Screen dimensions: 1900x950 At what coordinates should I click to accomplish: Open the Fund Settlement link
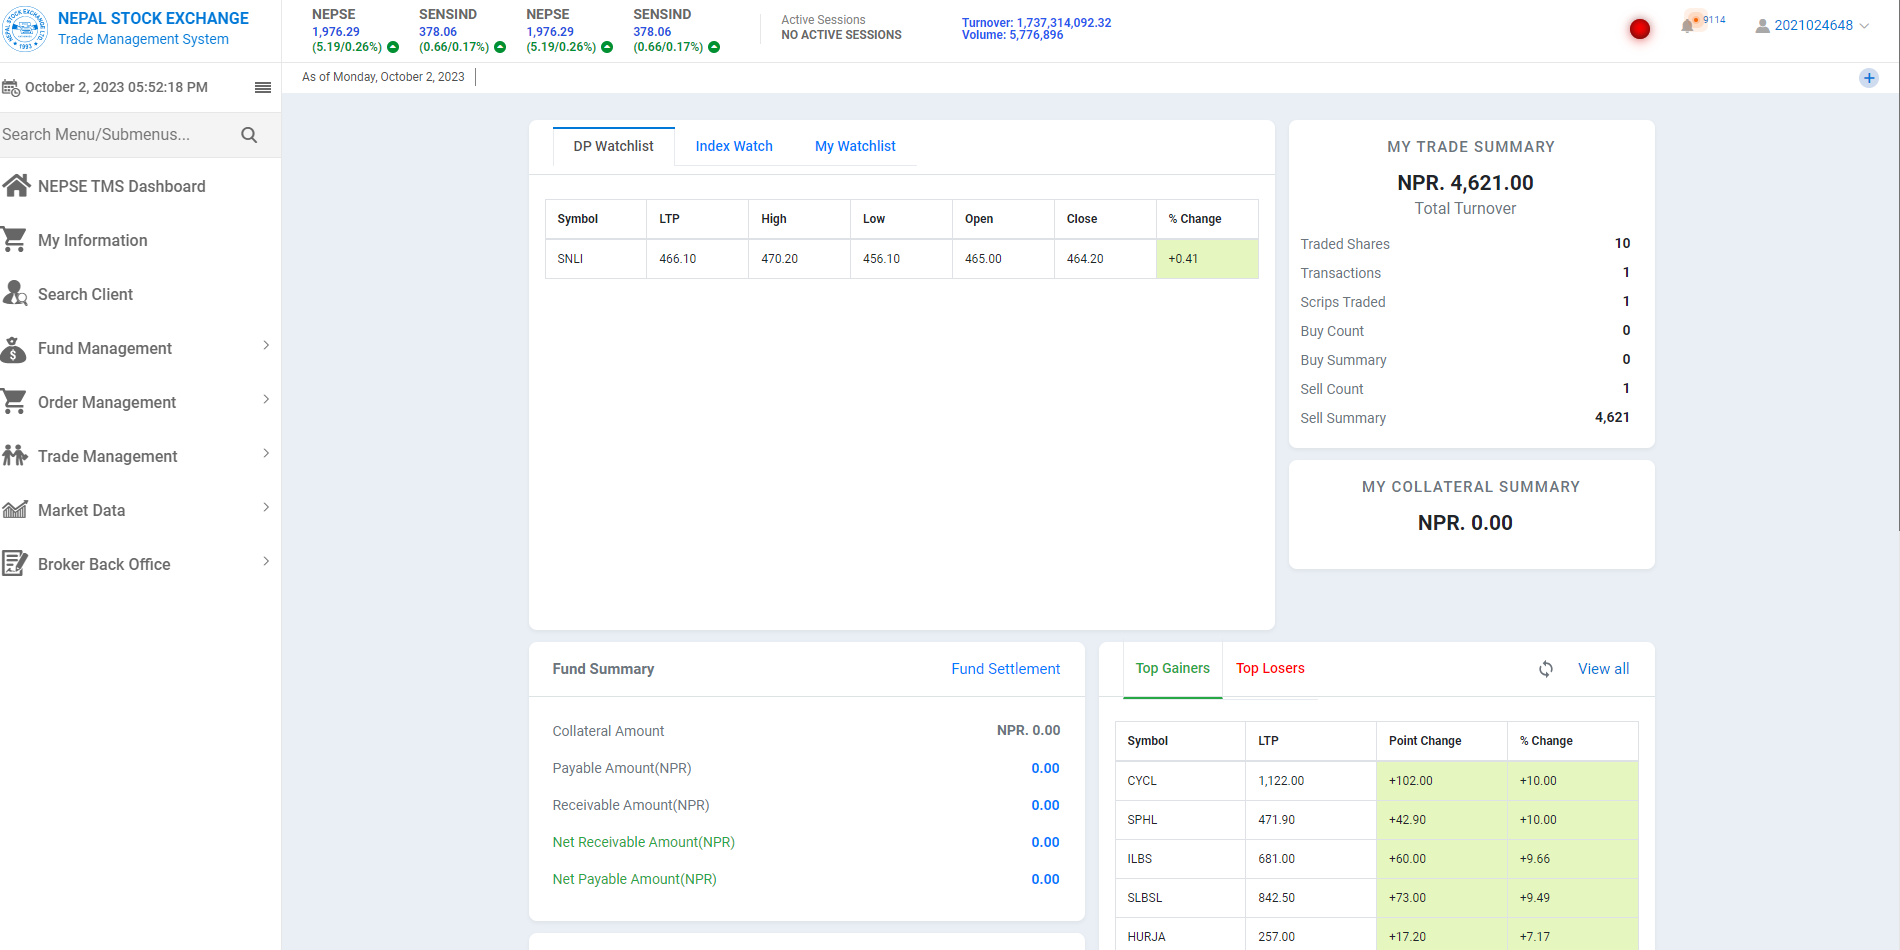1005,669
